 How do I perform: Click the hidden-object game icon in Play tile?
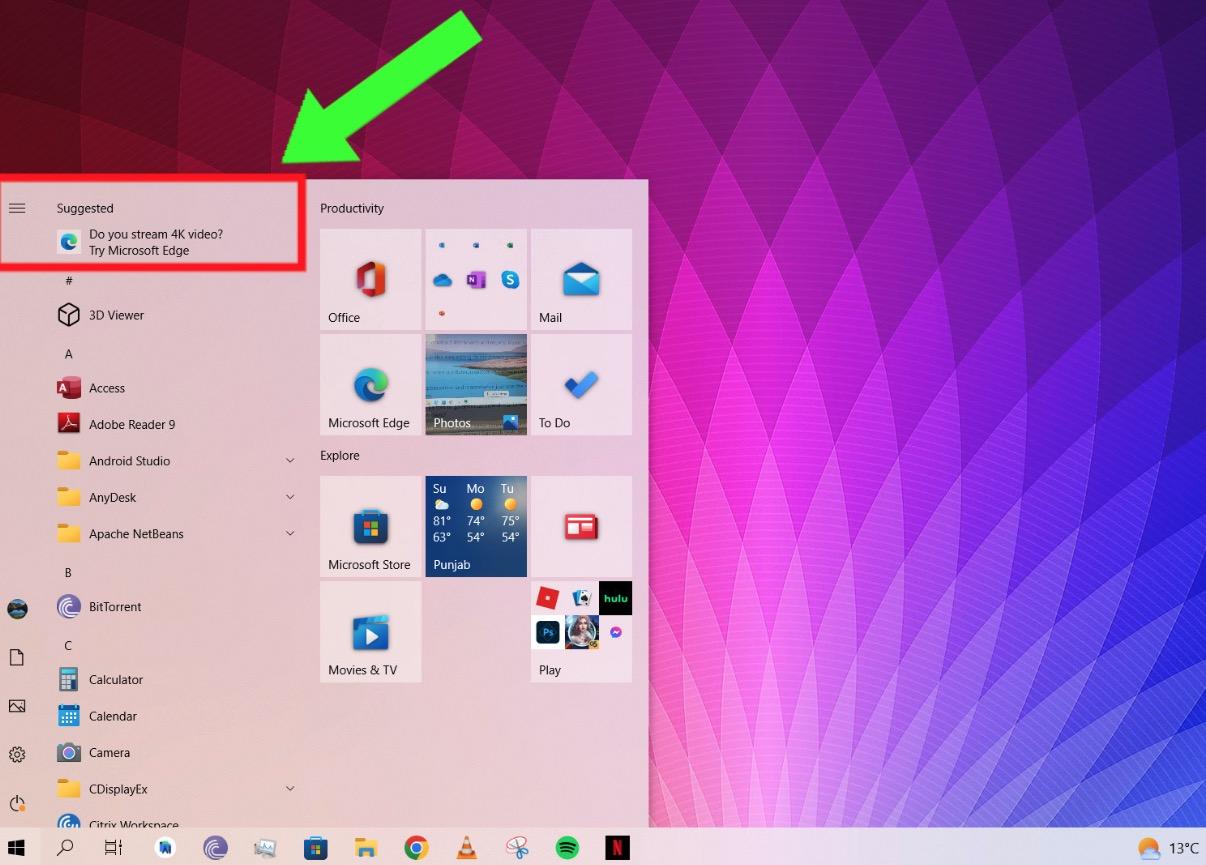point(582,632)
